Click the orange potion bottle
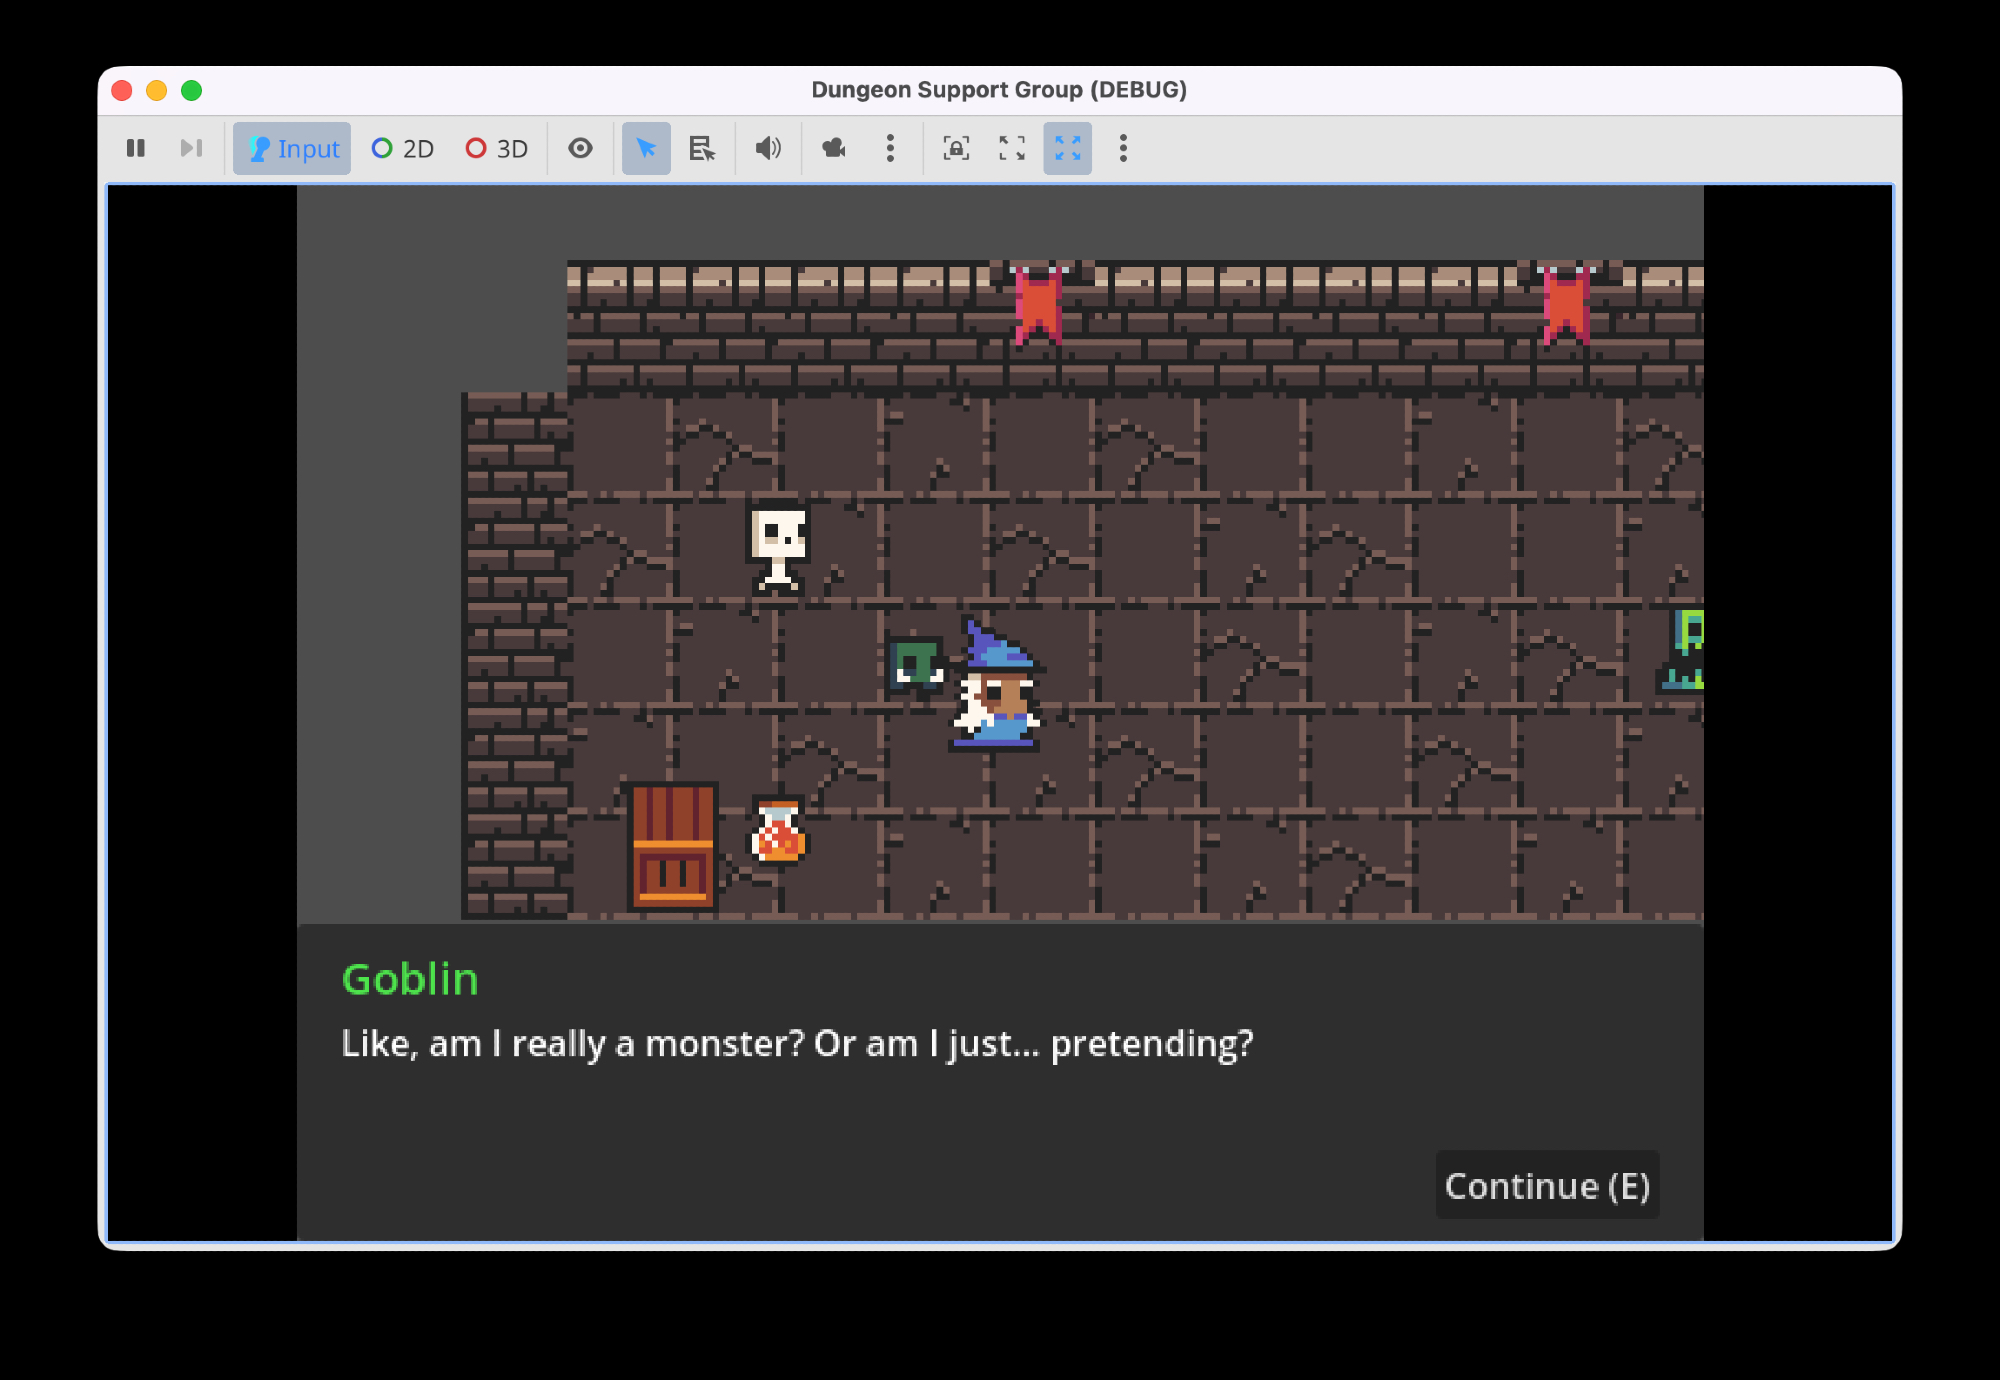The height and width of the screenshot is (1380, 2000). [x=778, y=830]
